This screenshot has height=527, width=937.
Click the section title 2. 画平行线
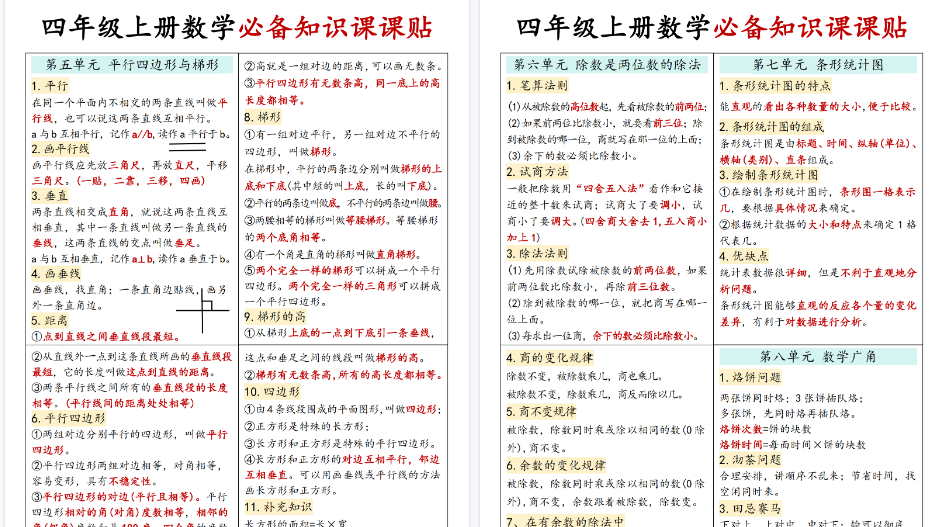[60, 149]
